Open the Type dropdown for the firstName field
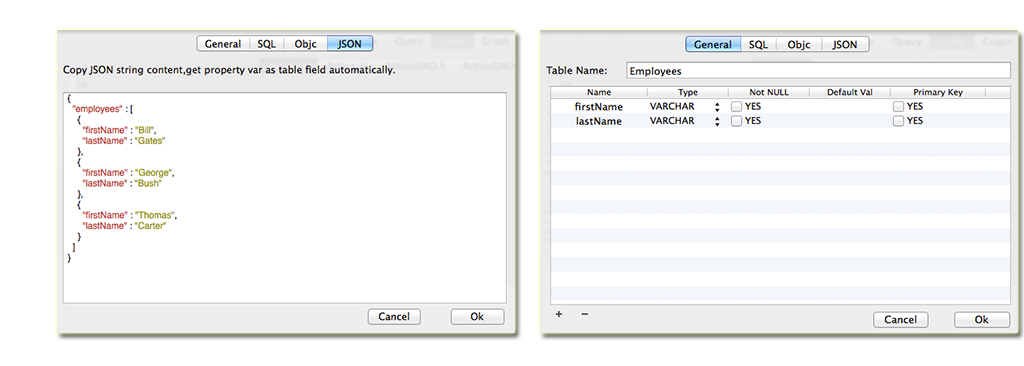Screen dimensions: 1024x366 coord(717,107)
